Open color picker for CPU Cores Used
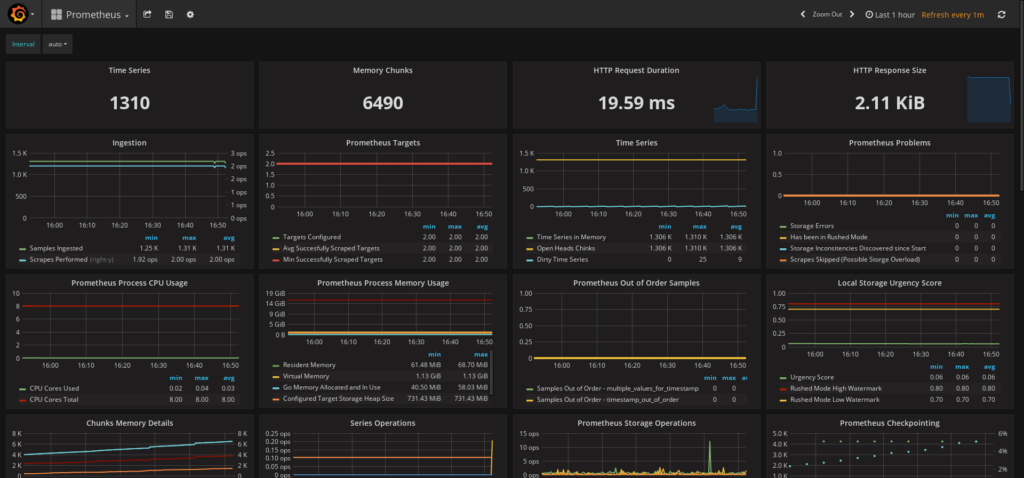The height and width of the screenshot is (478, 1024). click(x=23, y=389)
